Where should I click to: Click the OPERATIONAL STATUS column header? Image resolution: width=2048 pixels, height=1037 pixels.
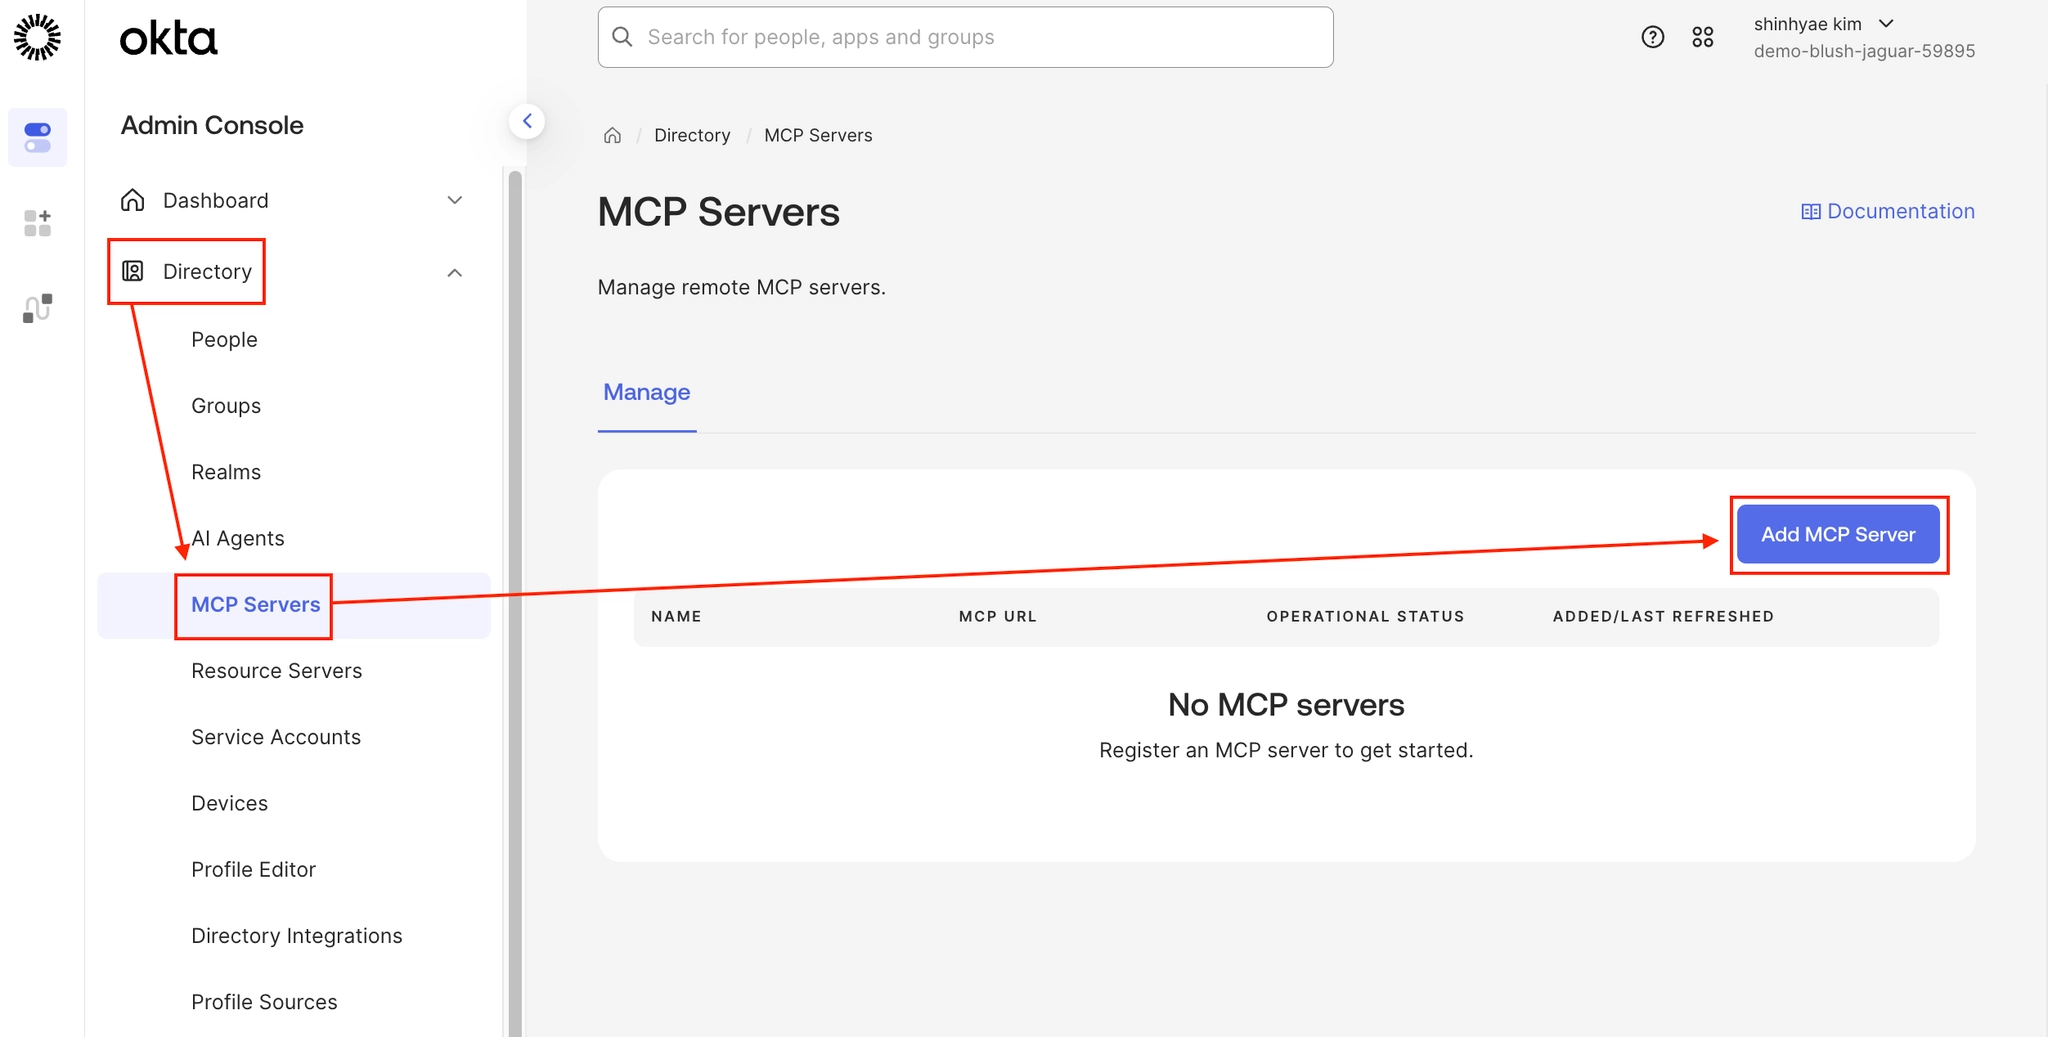point(1365,617)
